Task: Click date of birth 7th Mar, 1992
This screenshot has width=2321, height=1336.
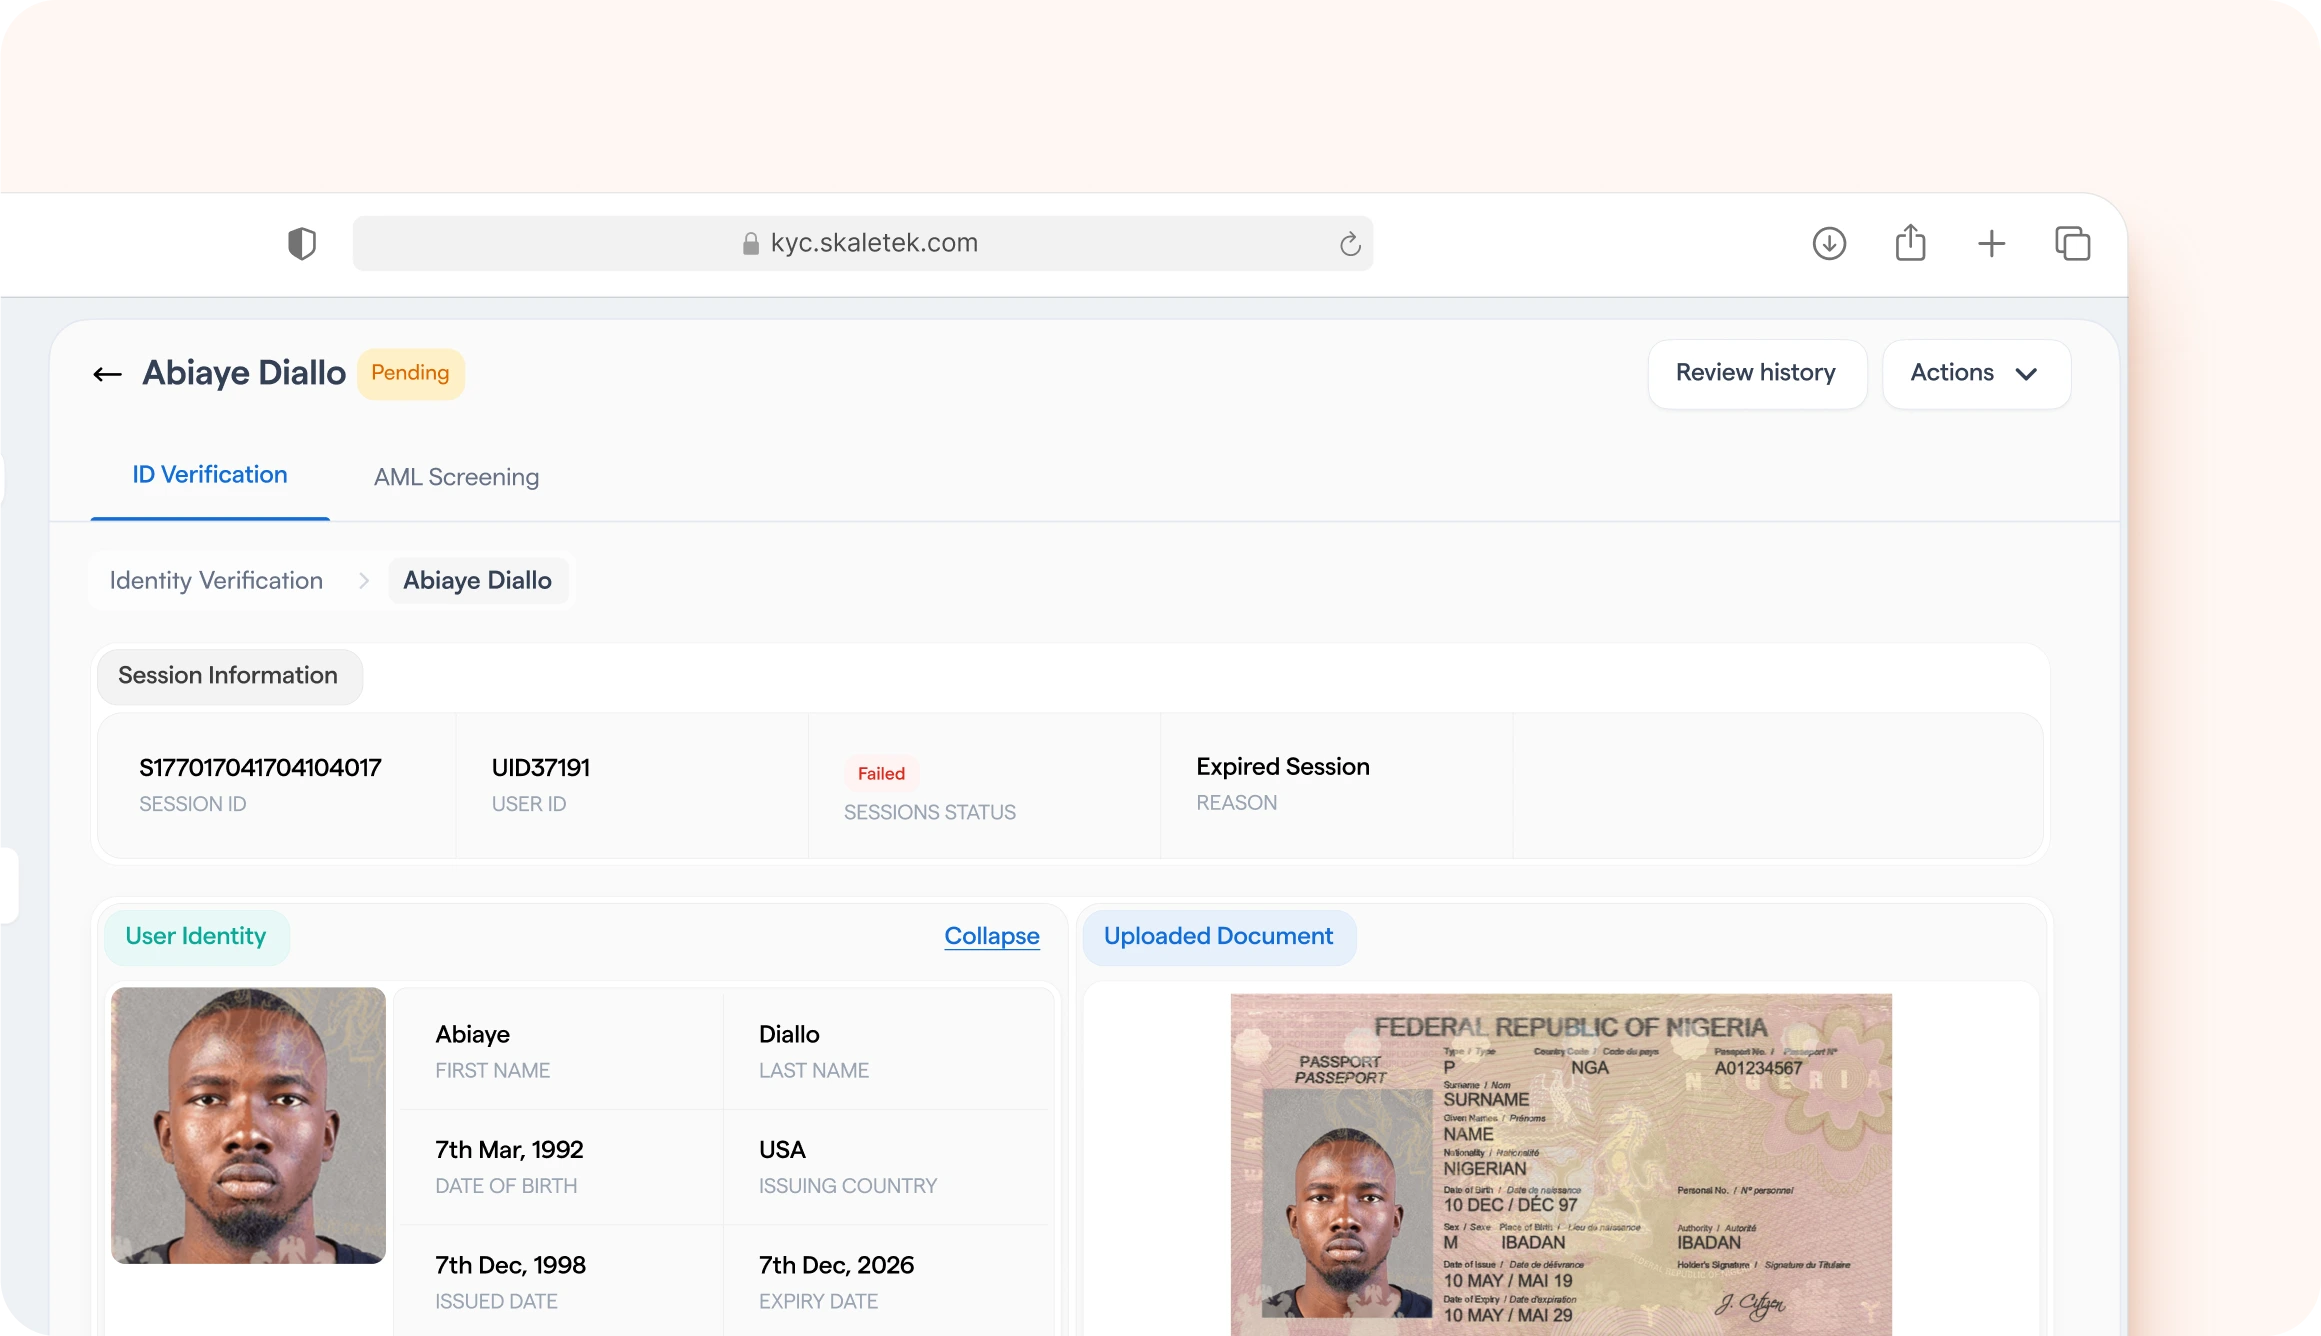Action: click(x=509, y=1150)
